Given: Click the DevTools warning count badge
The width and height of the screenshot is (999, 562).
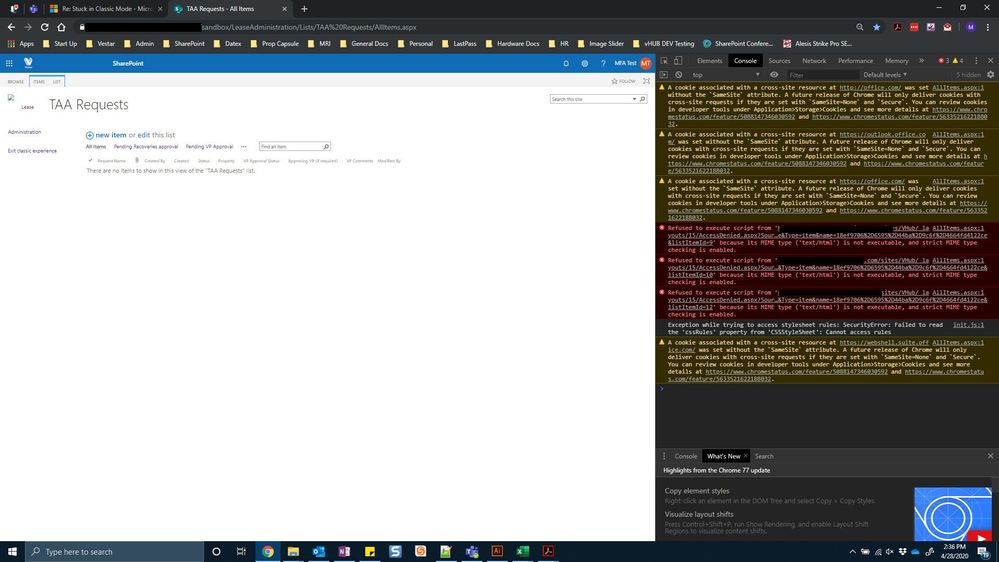Looking at the screenshot, I should 958,61.
